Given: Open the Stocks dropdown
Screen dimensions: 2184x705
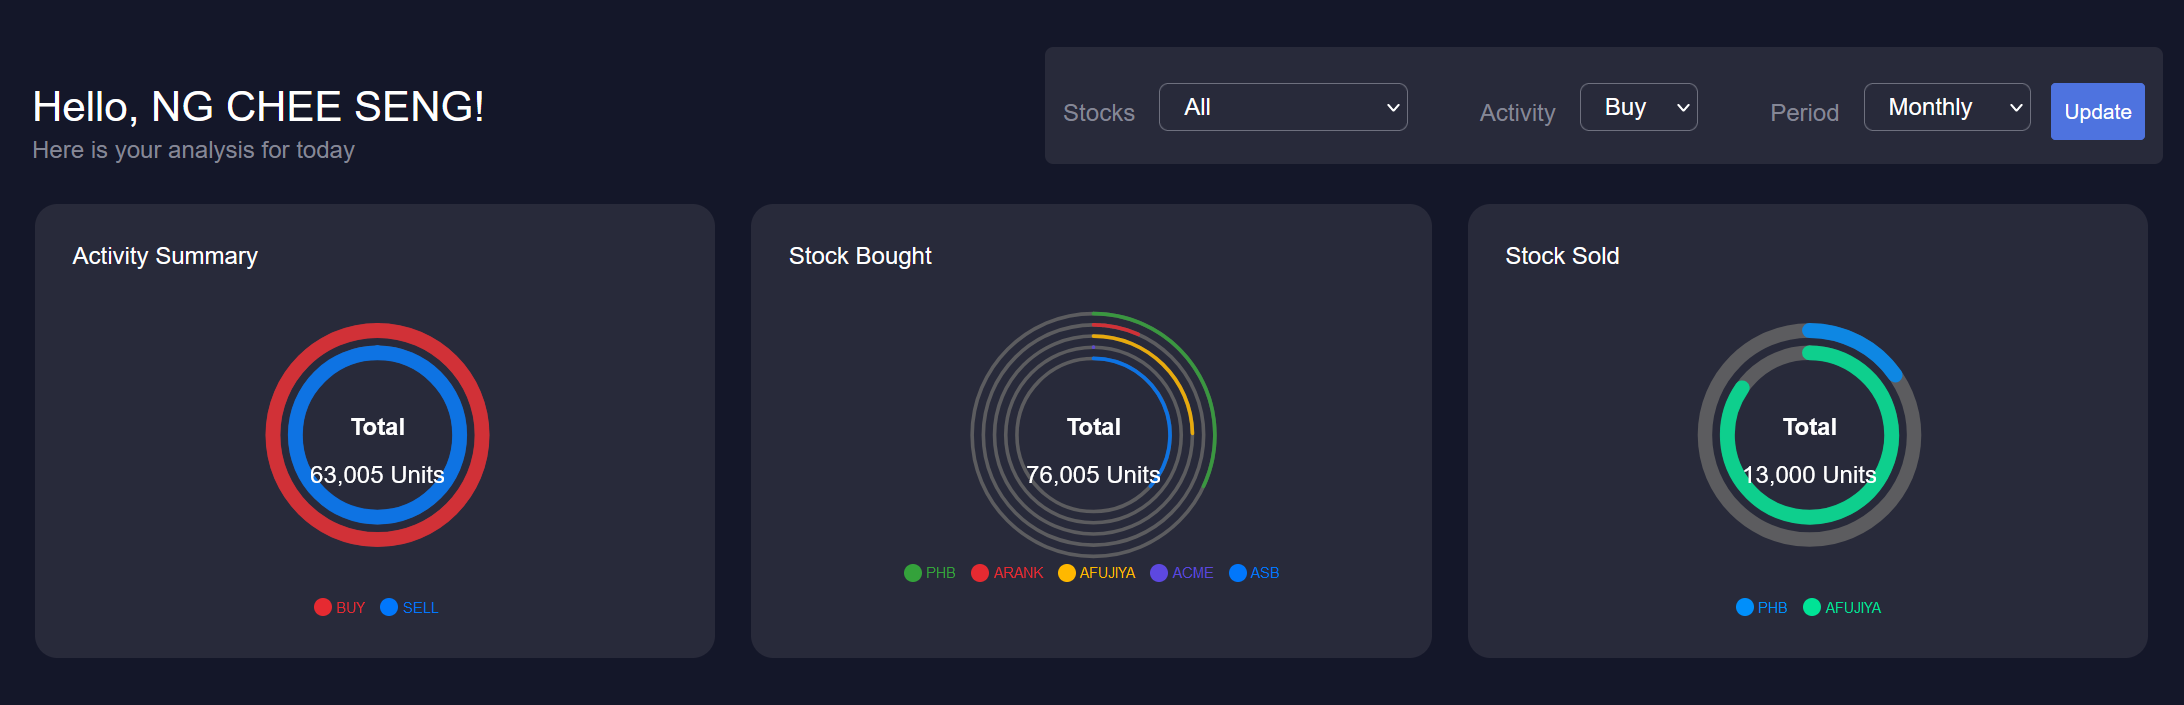Looking at the screenshot, I should 1283,107.
